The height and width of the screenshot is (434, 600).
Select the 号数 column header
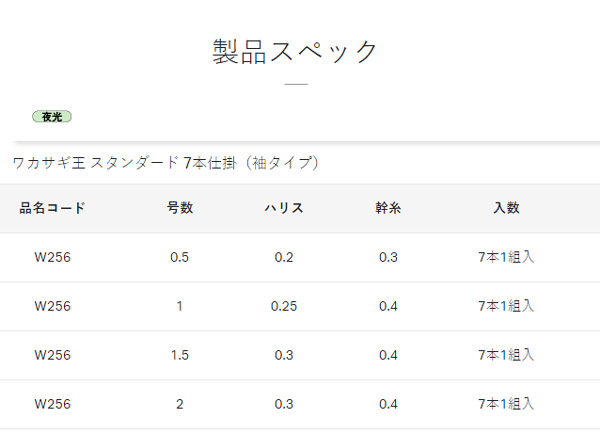[179, 208]
